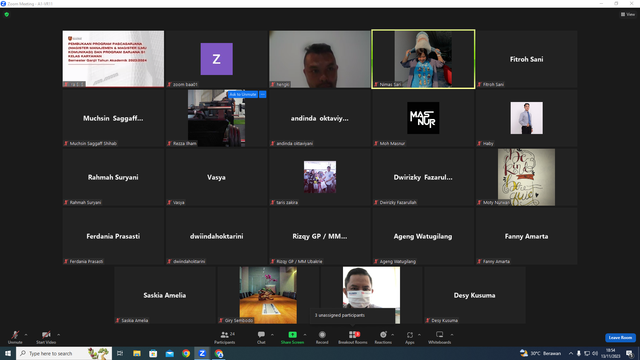Click the Windows taskbar search box
640x360 pixels.
click(64, 353)
